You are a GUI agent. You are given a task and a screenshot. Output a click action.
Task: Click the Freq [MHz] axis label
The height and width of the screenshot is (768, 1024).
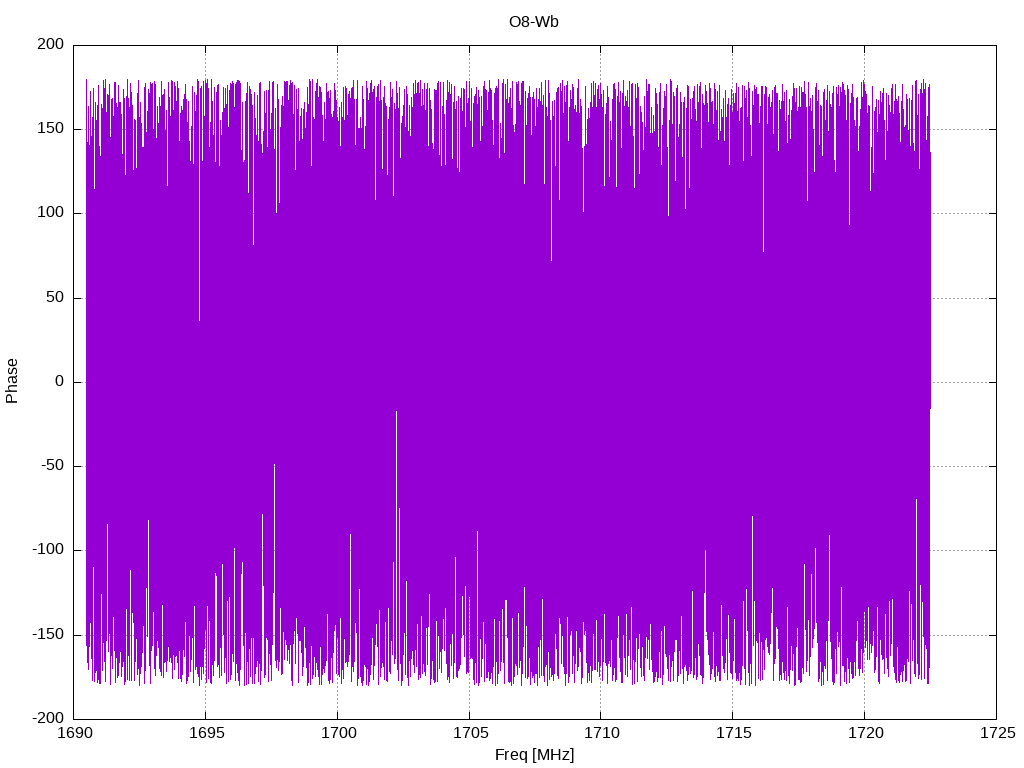point(534,755)
